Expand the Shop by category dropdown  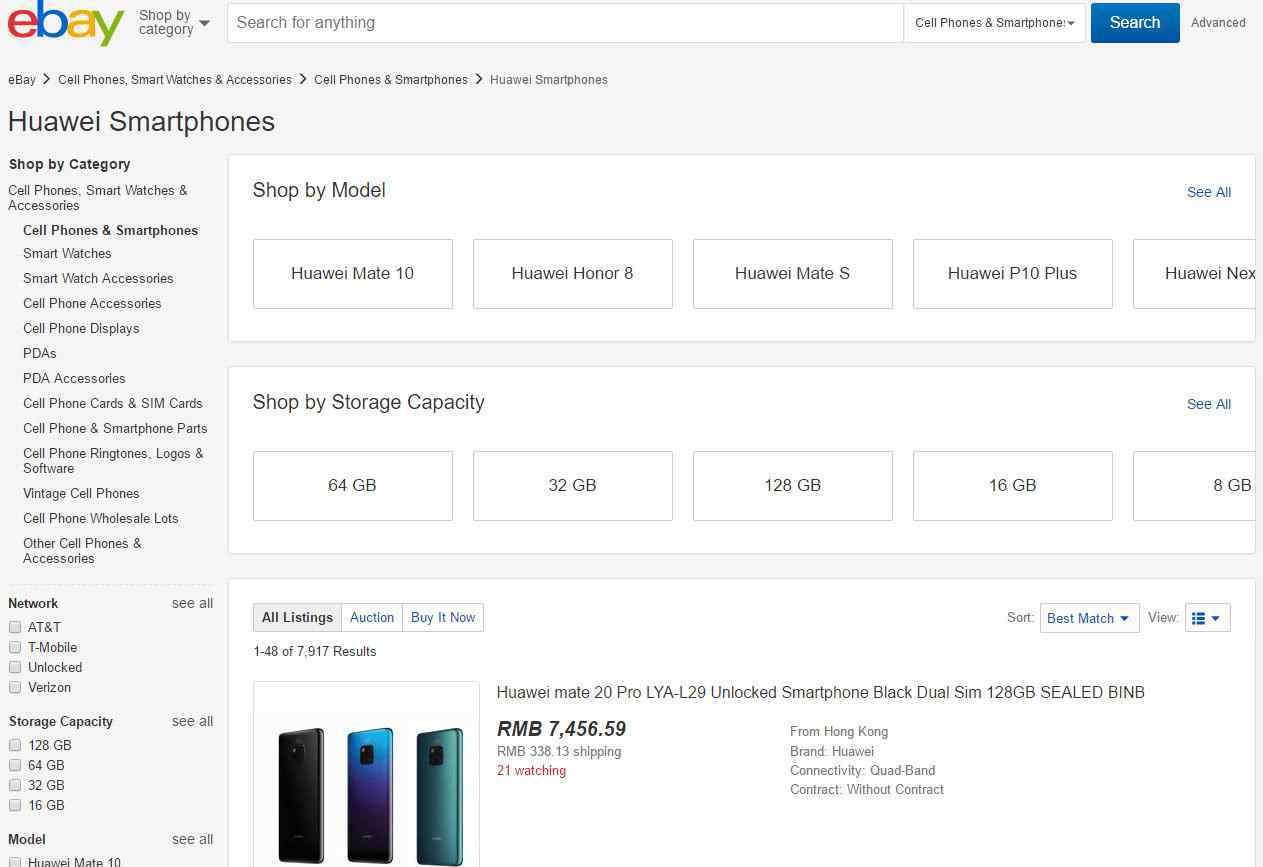pos(174,23)
